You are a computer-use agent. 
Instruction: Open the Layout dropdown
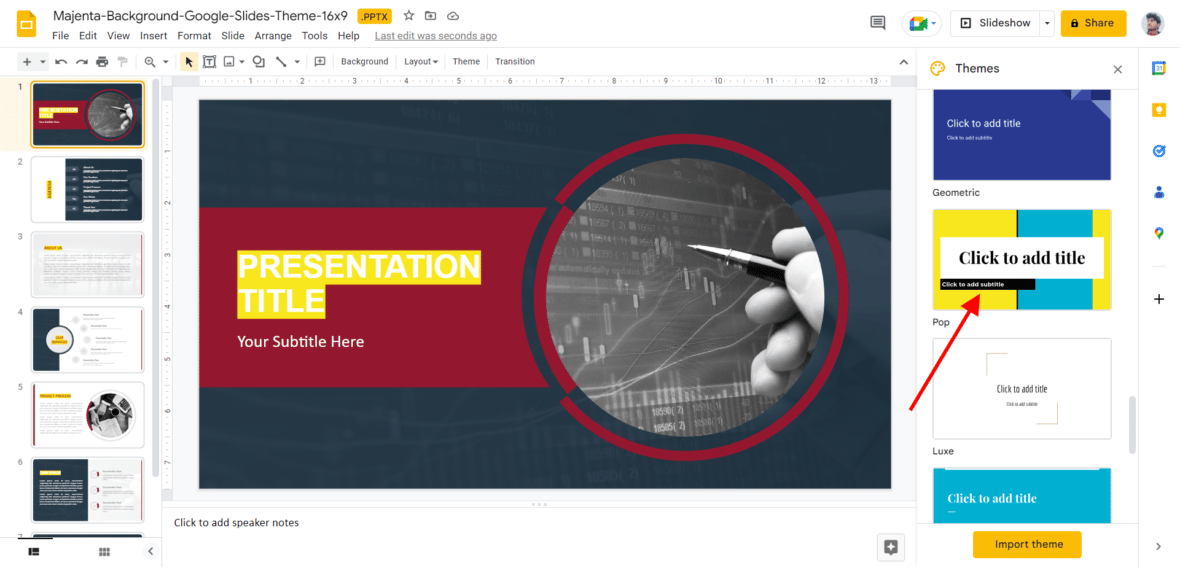pos(420,62)
